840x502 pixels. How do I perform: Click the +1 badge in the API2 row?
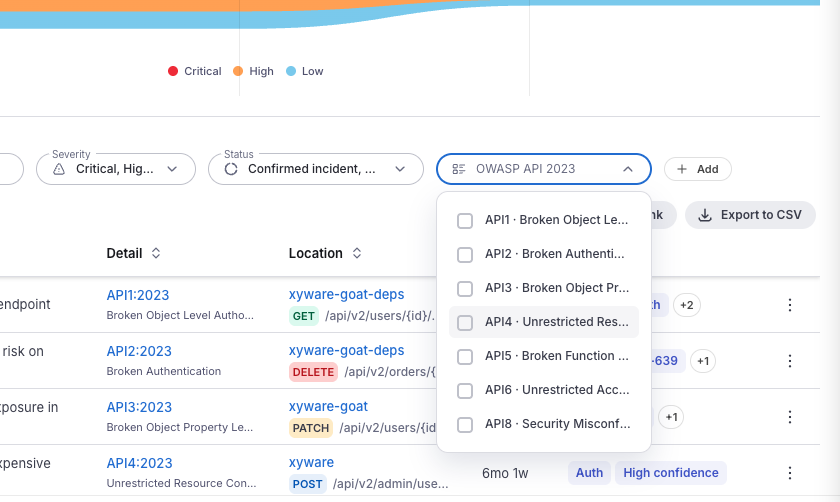pos(702,361)
